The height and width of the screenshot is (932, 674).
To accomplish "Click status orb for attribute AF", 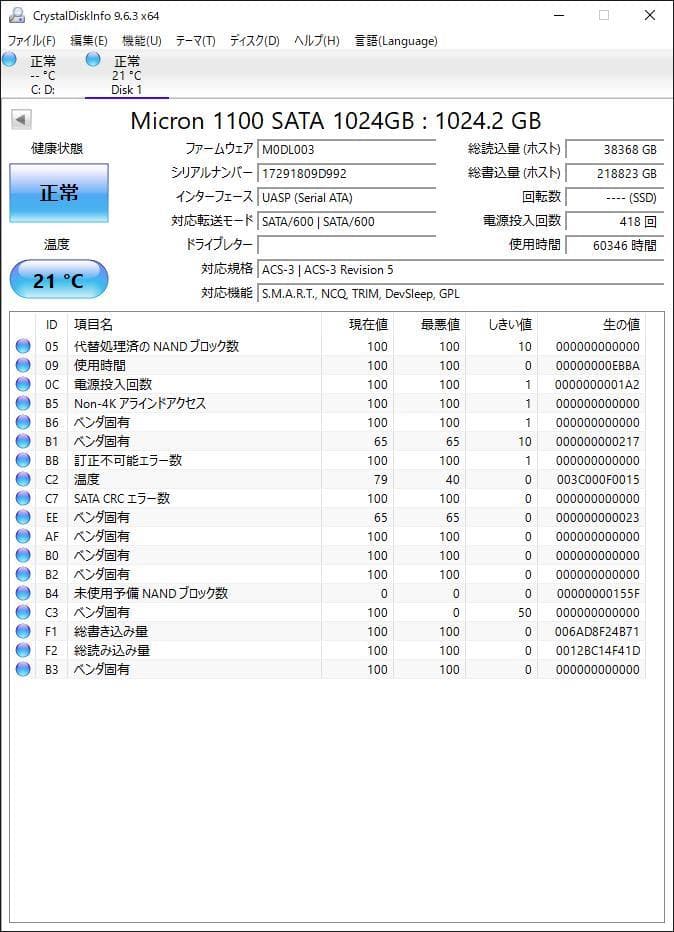I will (x=23, y=536).
